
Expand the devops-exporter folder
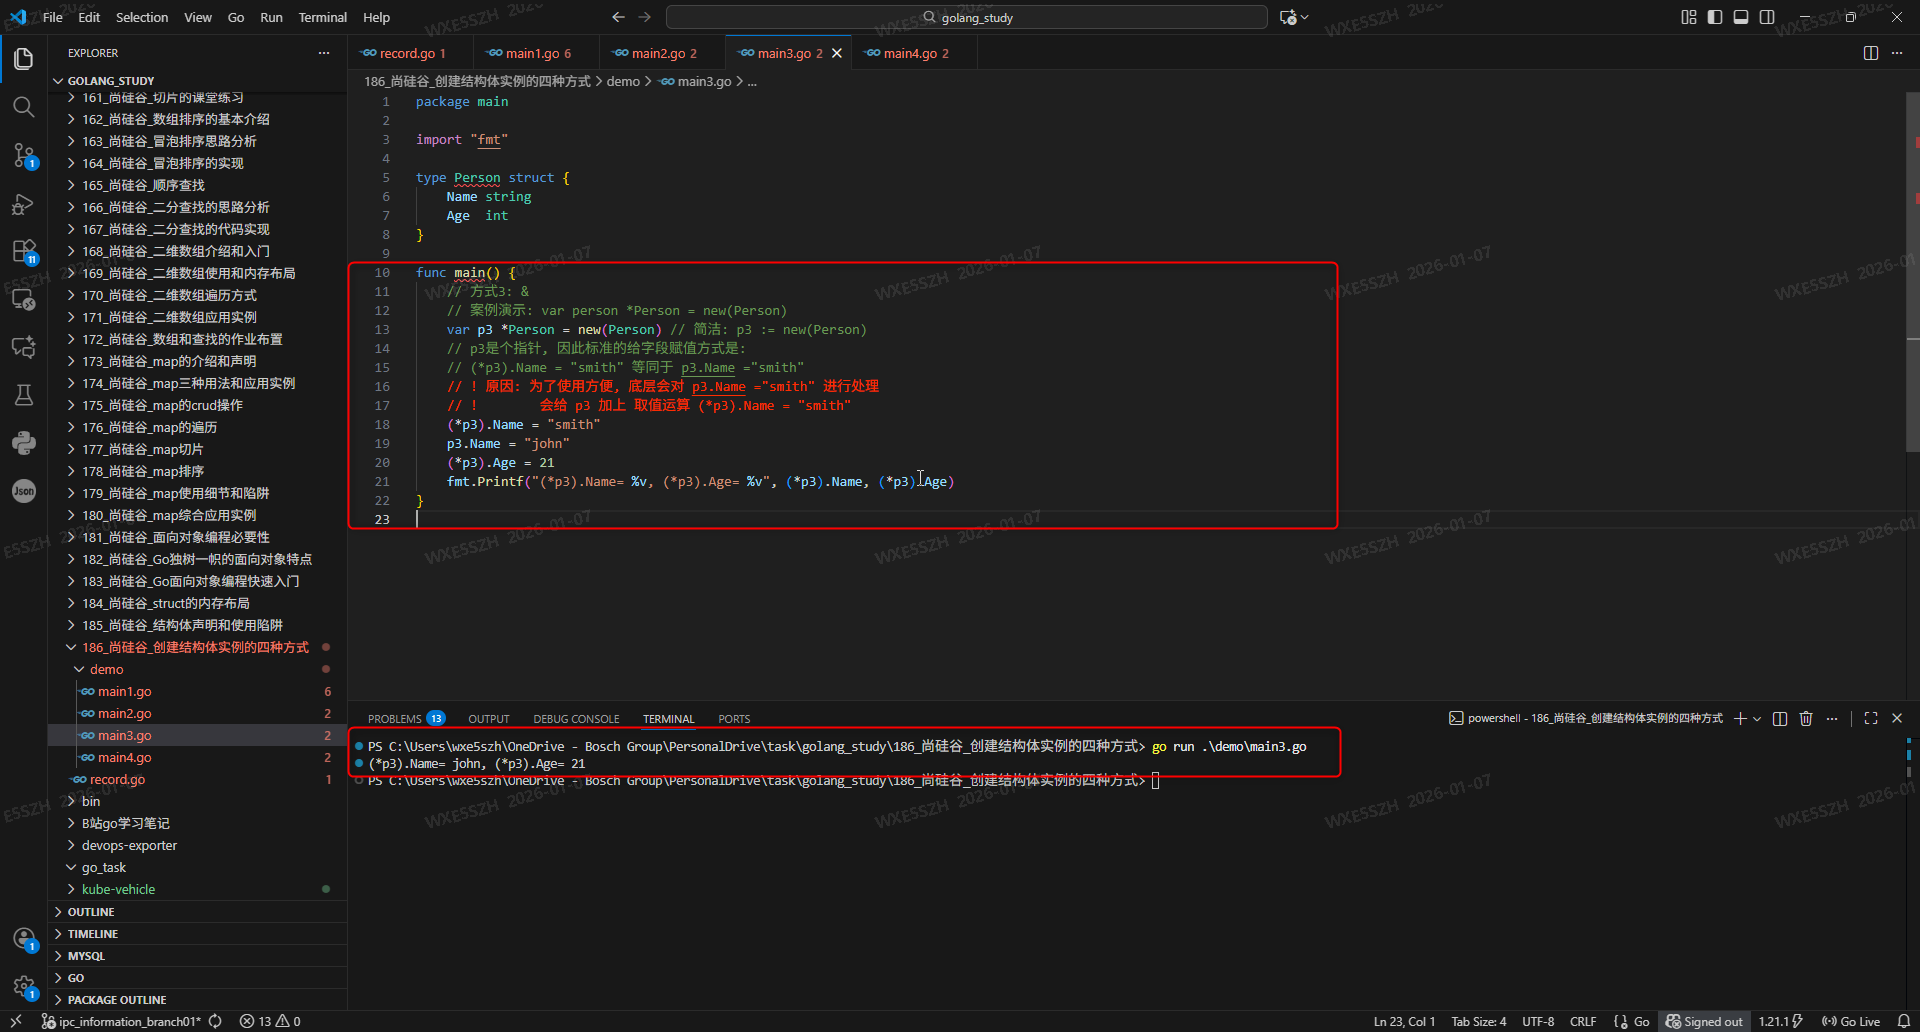click(198, 845)
